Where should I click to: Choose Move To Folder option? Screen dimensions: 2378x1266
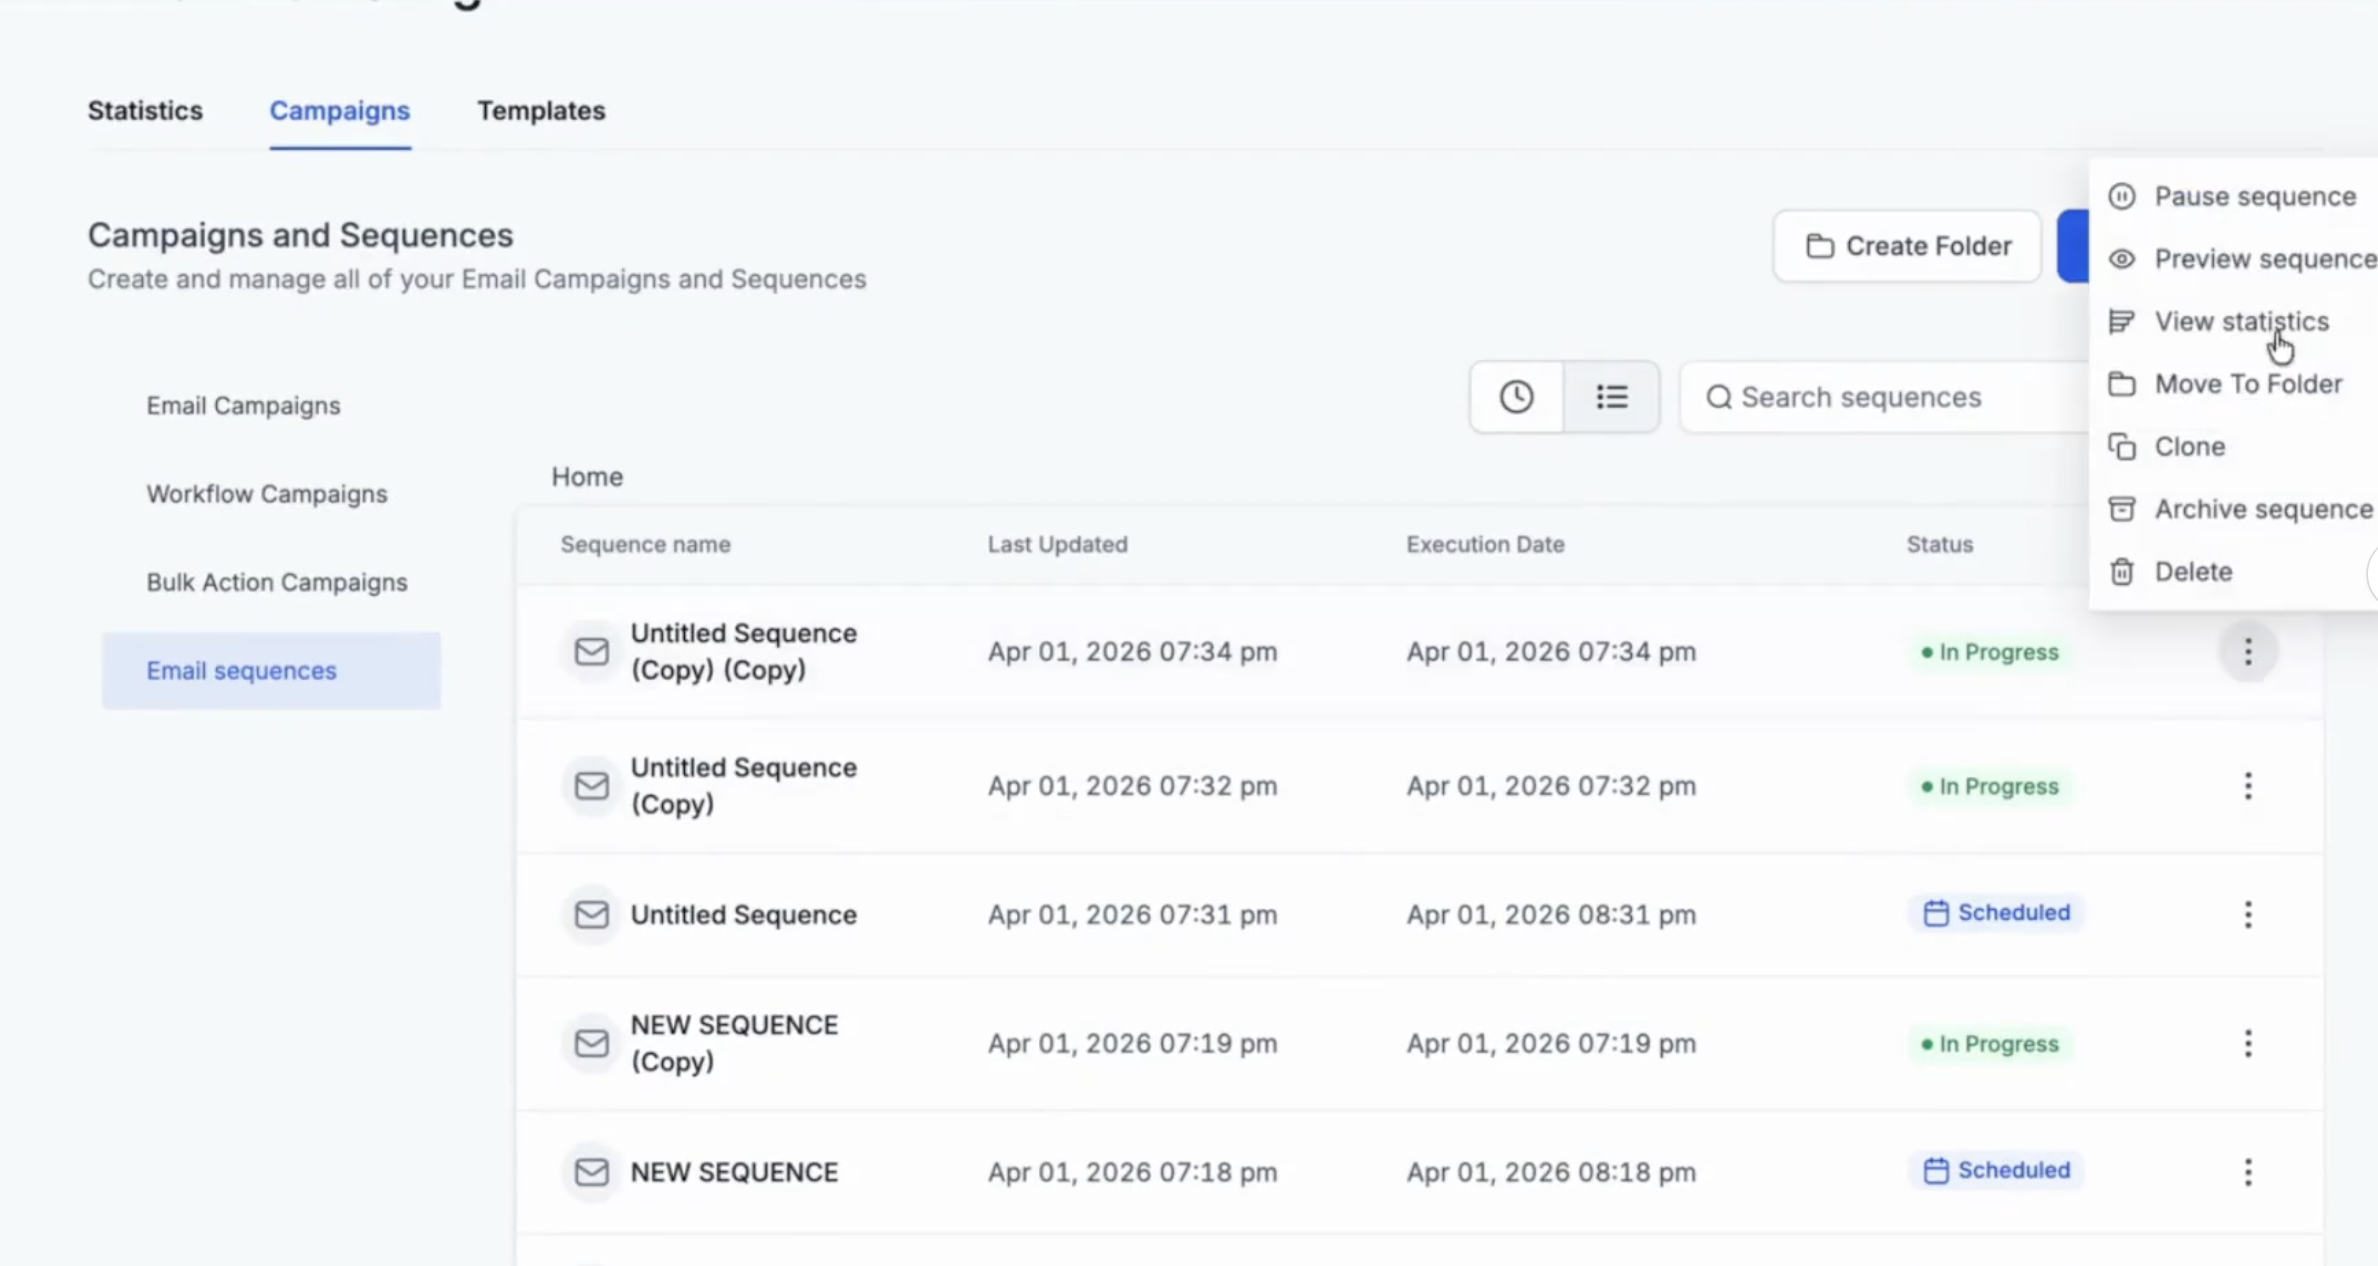coord(2247,384)
